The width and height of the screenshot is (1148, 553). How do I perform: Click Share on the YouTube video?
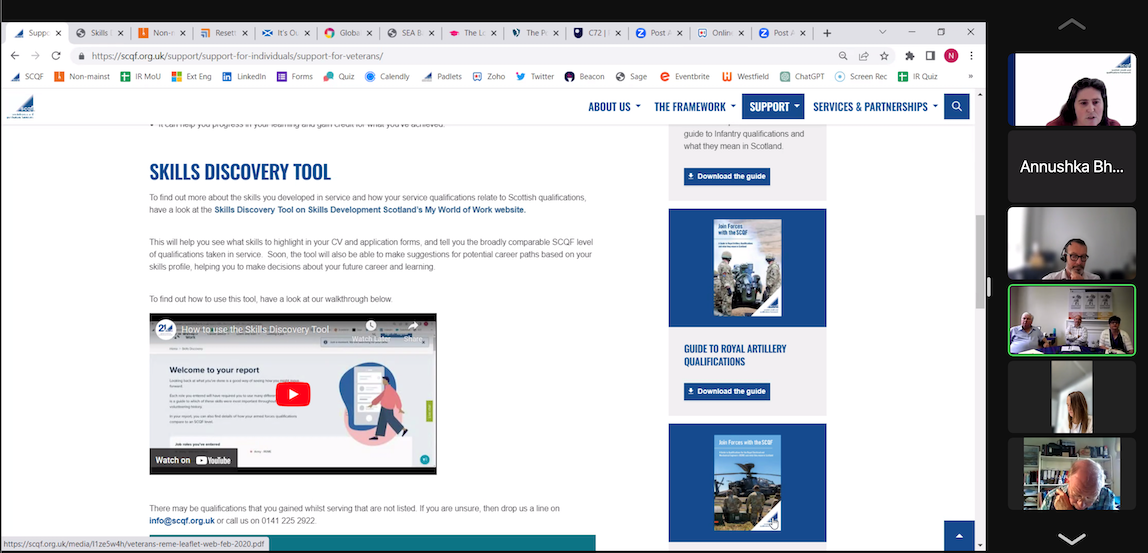click(413, 330)
